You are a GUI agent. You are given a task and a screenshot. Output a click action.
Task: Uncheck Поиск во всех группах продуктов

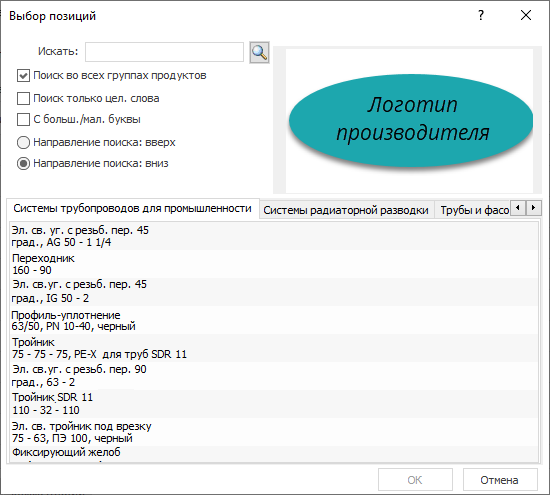[23, 75]
